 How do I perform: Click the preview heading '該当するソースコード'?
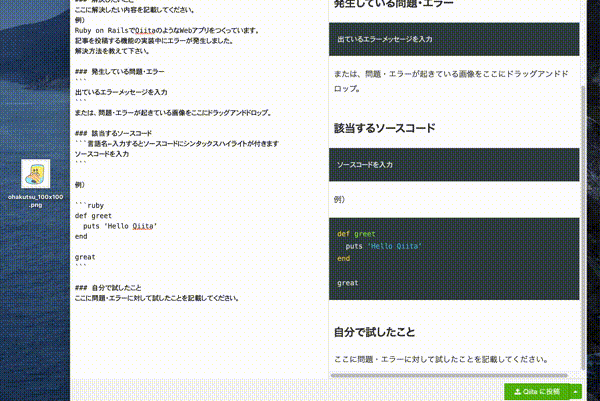point(385,128)
